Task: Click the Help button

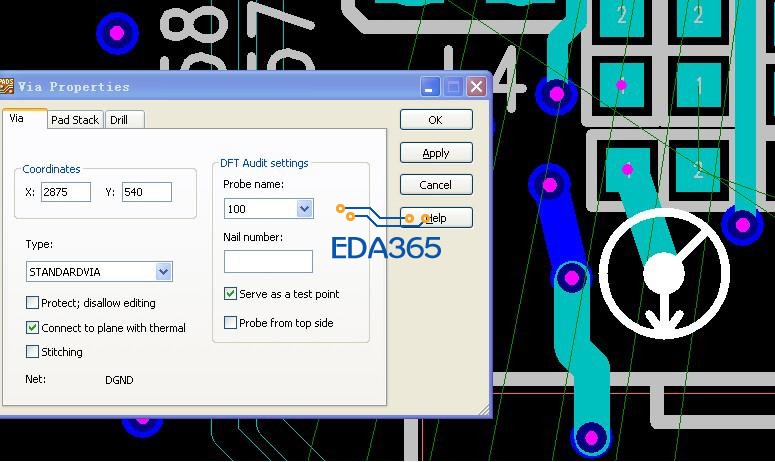Action: pos(436,218)
